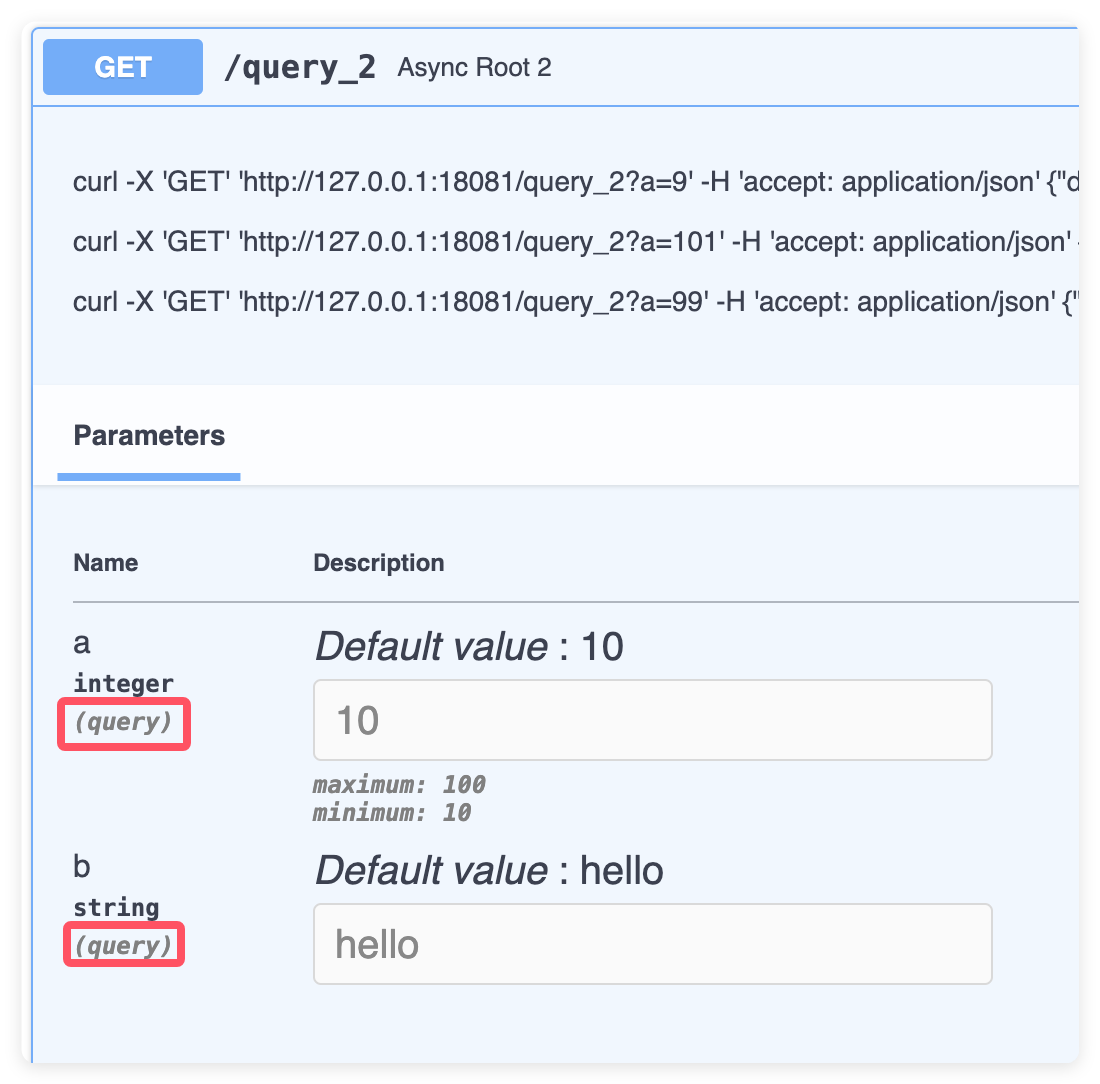This screenshot has width=1100, height=1084.
Task: Focus the input field showing 10
Action: pos(652,720)
